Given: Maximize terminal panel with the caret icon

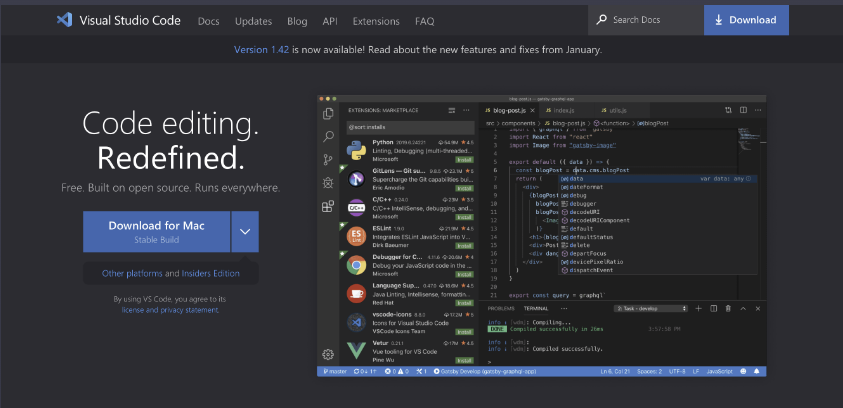Looking at the screenshot, I should [743, 309].
